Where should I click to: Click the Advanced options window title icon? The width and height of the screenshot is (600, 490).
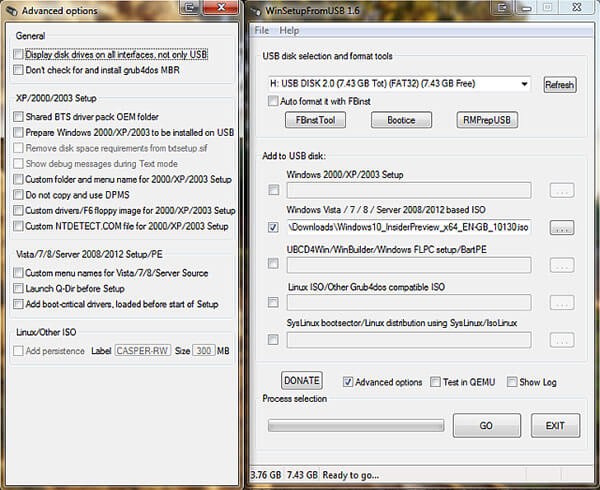11,11
